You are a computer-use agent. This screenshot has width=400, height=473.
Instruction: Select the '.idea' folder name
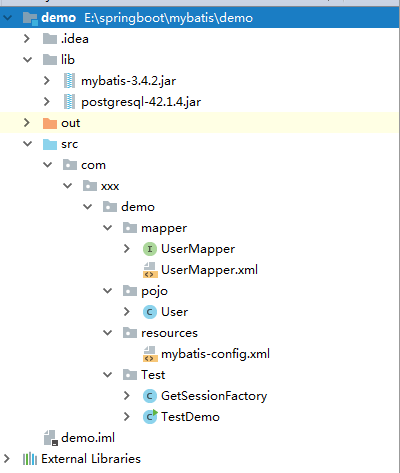pos(75,39)
